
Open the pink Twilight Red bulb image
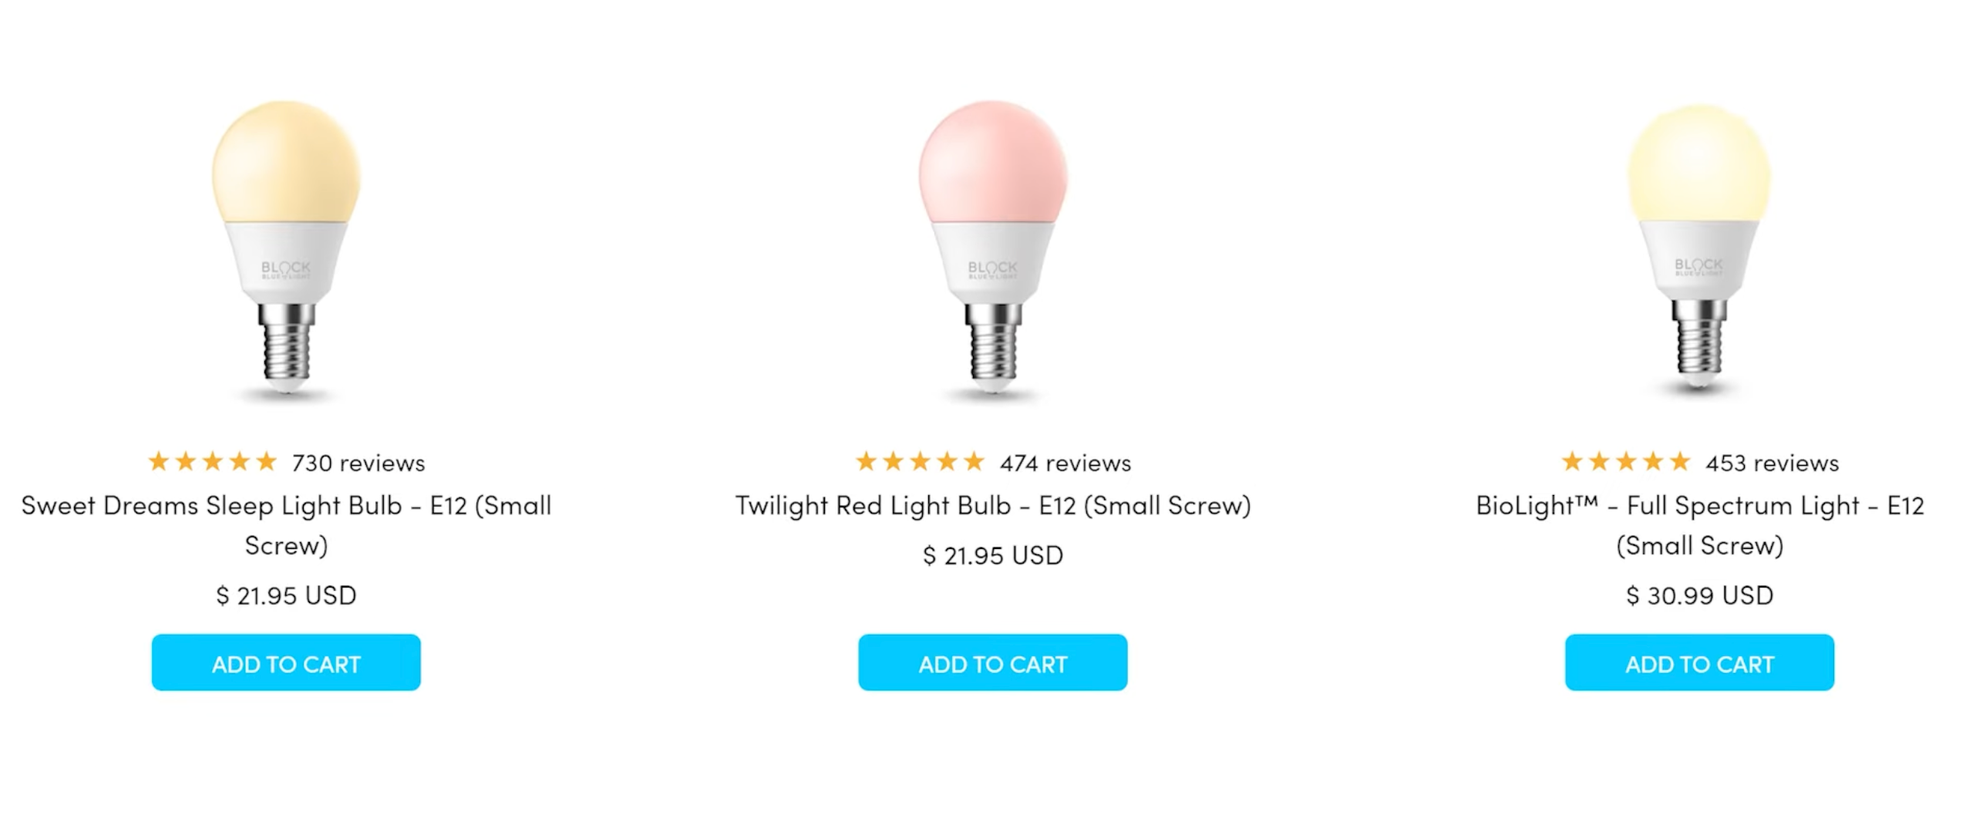(993, 250)
